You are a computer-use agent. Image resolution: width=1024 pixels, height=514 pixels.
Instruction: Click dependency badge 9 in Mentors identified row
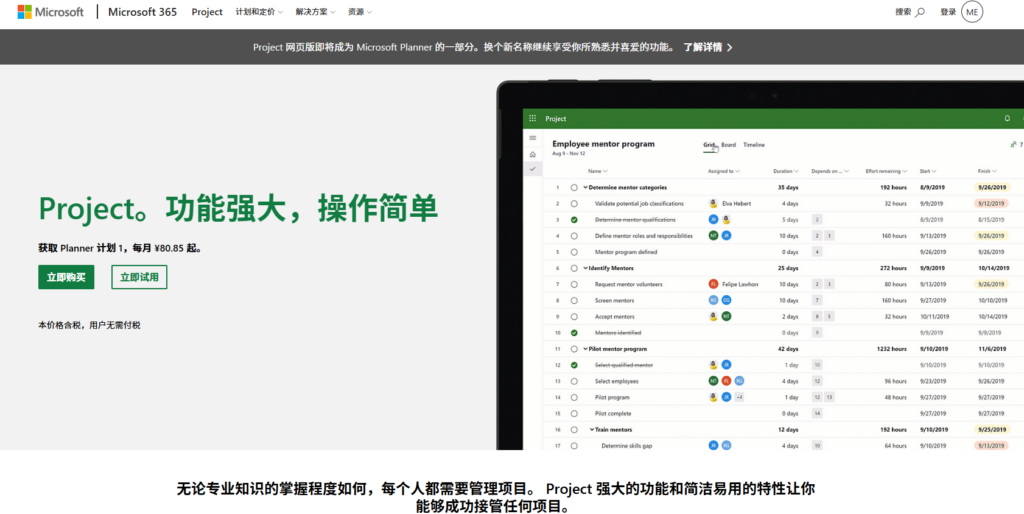click(817, 332)
